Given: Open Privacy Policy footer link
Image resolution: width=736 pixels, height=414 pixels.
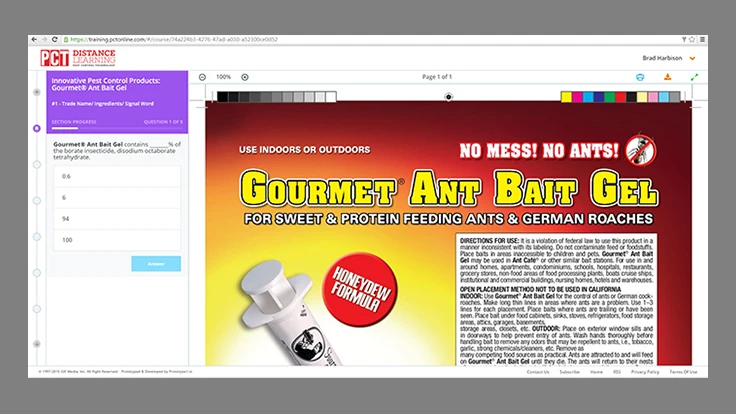Looking at the screenshot, I should [x=644, y=371].
